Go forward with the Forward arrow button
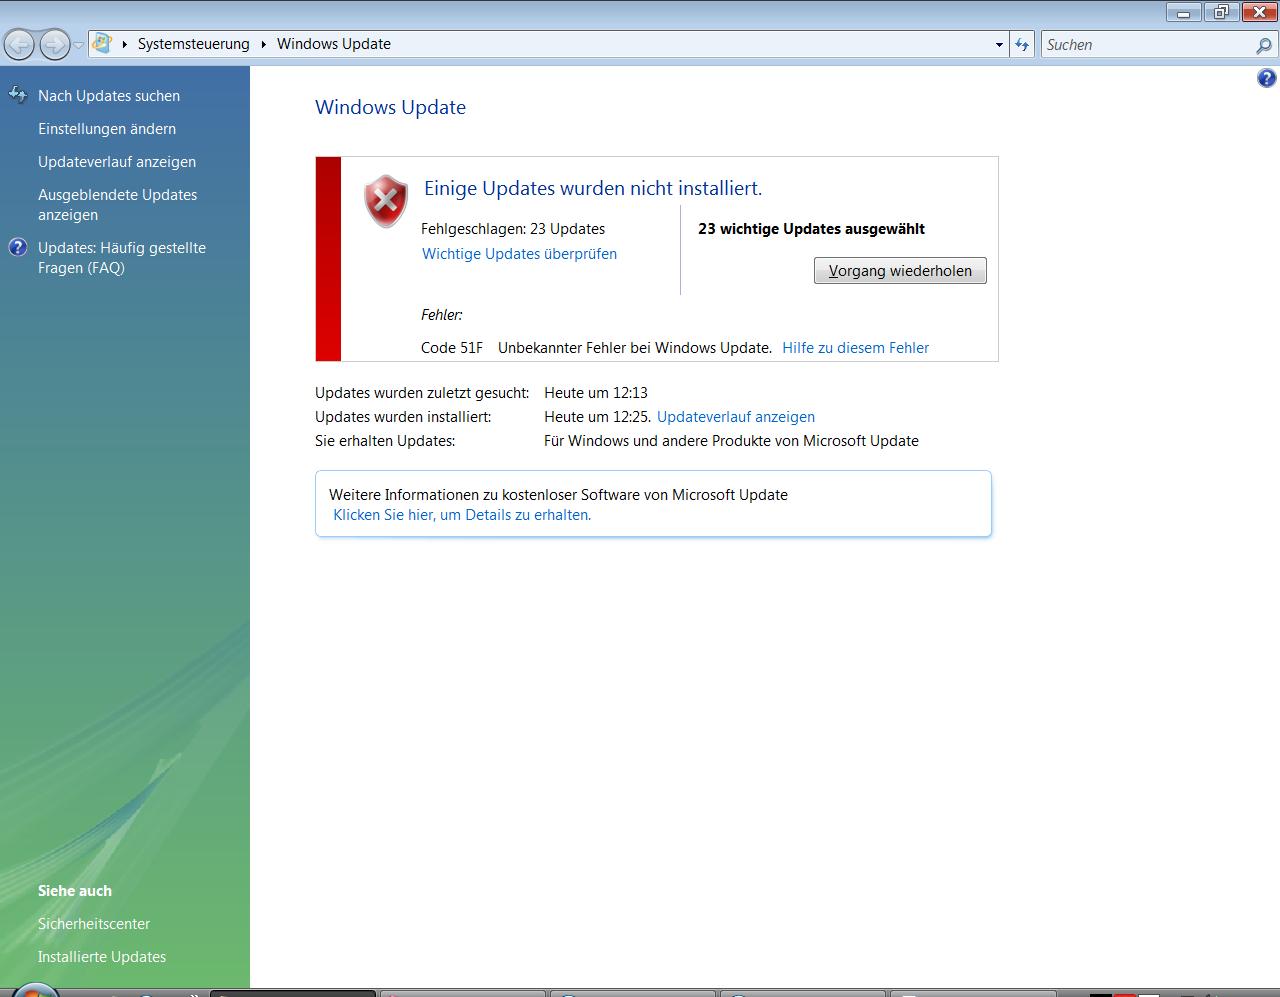This screenshot has width=1280, height=997. [55, 44]
